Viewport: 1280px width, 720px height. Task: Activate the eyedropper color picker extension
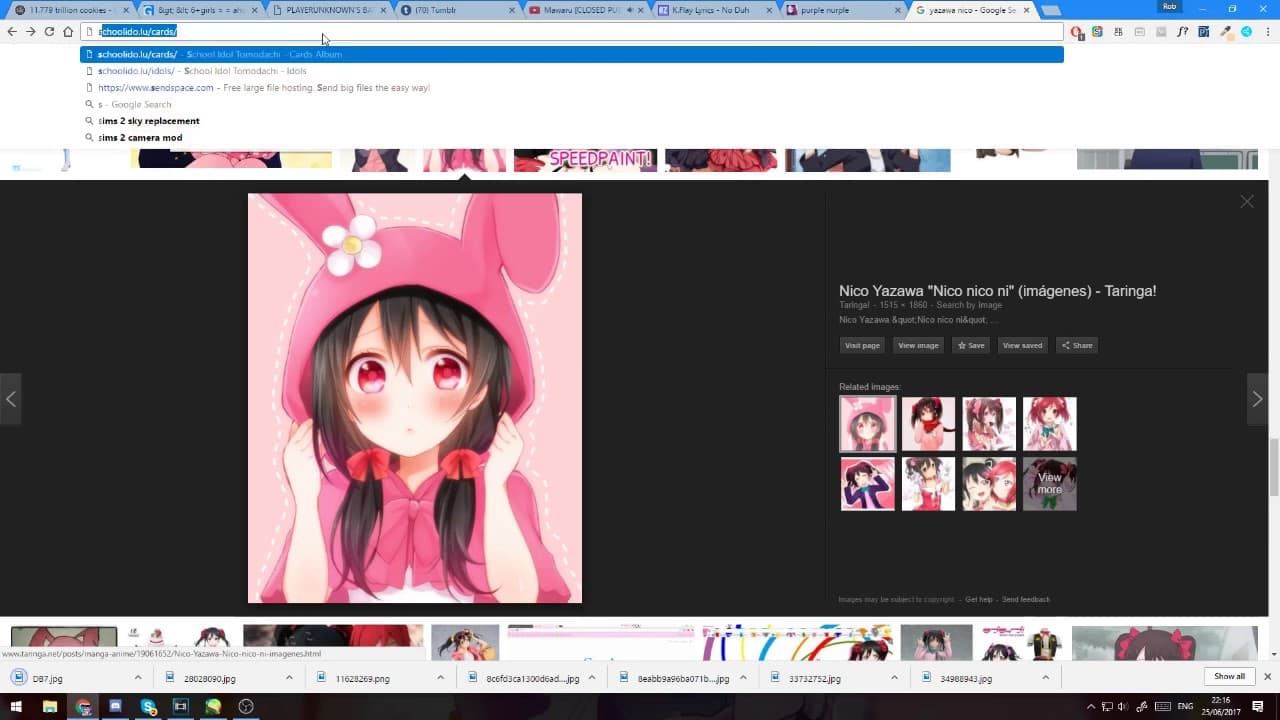click(x=1226, y=32)
